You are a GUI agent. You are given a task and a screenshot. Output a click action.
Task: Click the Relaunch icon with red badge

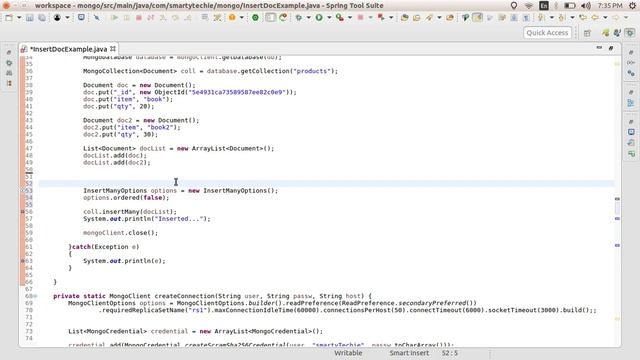click(283, 18)
